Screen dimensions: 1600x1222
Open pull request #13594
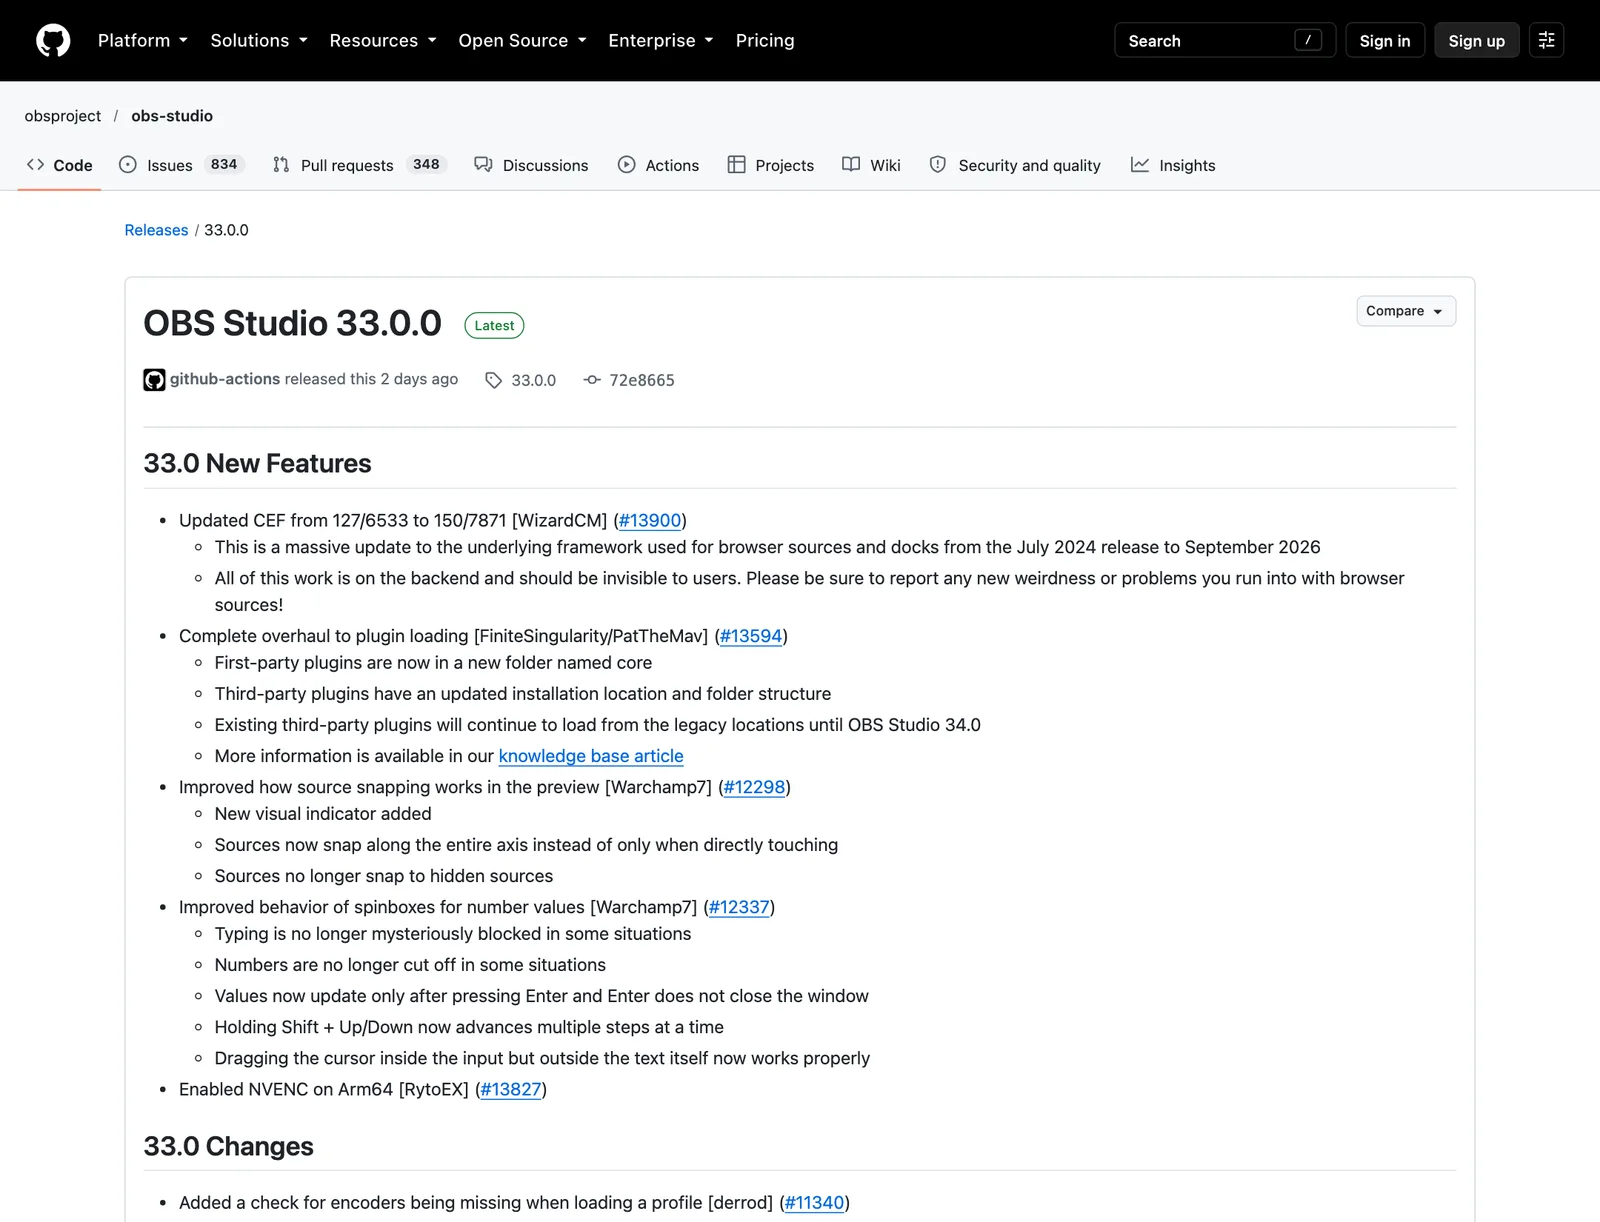[x=751, y=636]
